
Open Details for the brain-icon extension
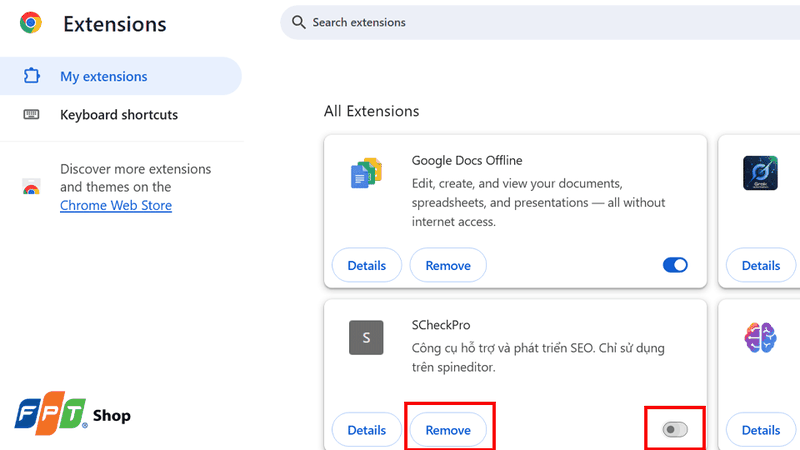761,430
